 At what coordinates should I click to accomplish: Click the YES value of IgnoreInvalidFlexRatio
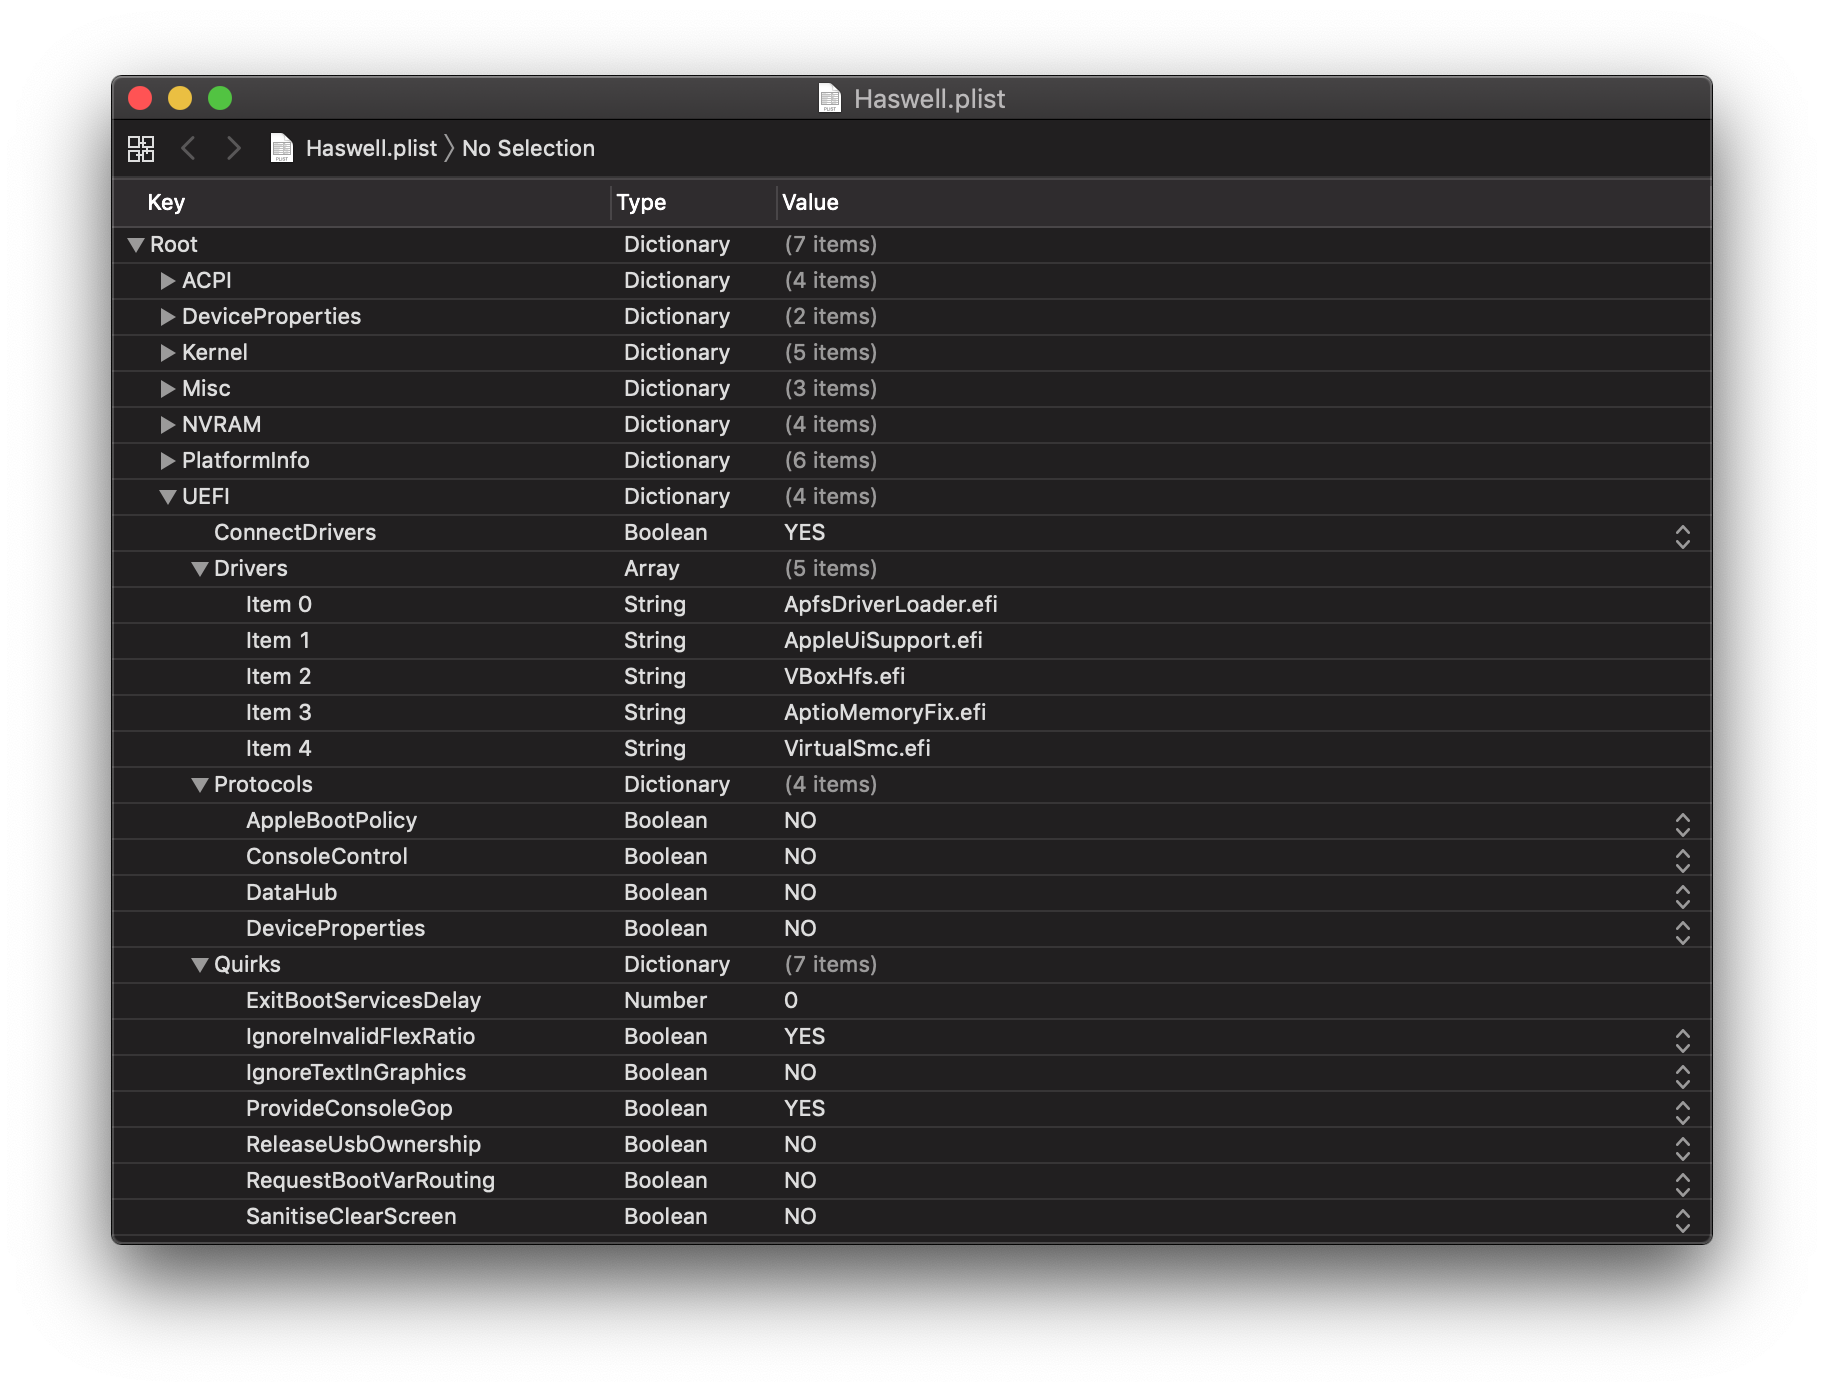pyautogui.click(x=804, y=1037)
